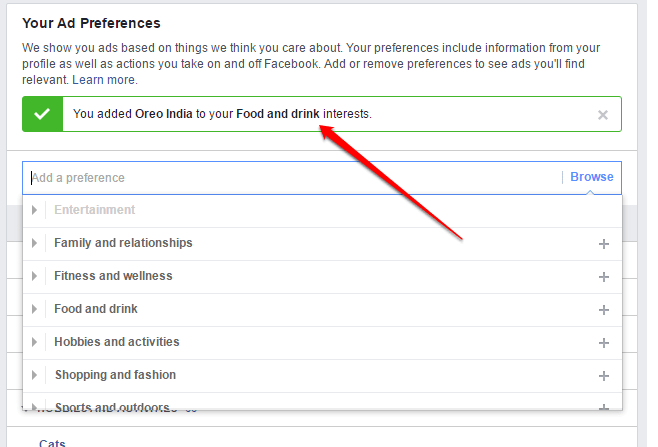Select the Hobbies and activities category
The width and height of the screenshot is (658, 447).
click(x=117, y=342)
